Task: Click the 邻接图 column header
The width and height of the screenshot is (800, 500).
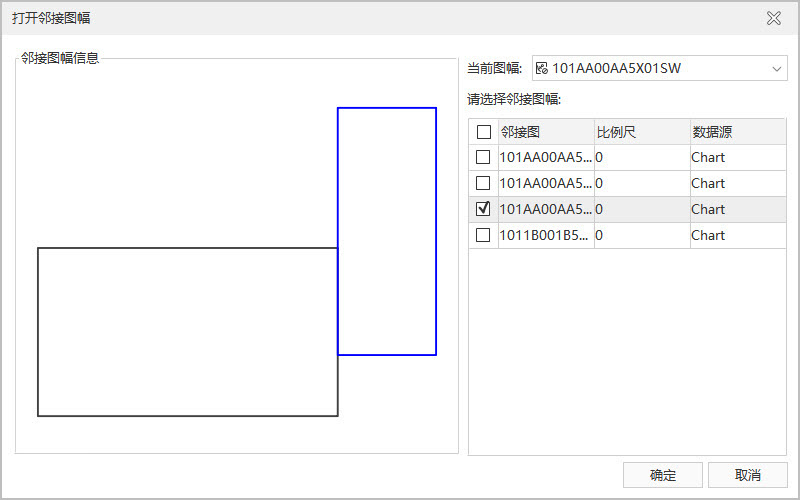Action: point(545,132)
